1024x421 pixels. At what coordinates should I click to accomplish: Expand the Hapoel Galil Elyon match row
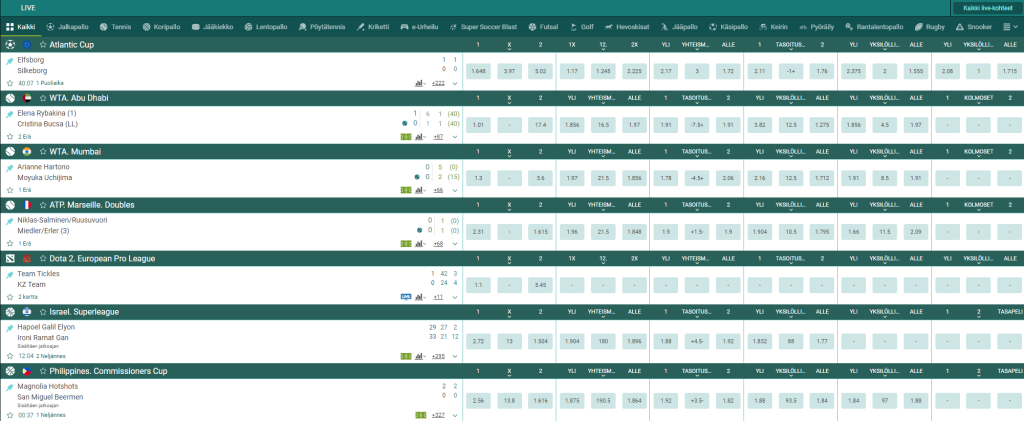tap(455, 357)
